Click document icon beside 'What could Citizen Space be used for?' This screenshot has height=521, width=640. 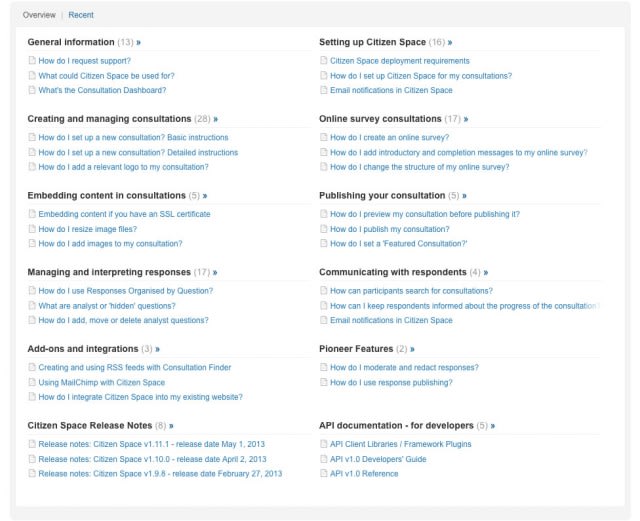(x=32, y=76)
